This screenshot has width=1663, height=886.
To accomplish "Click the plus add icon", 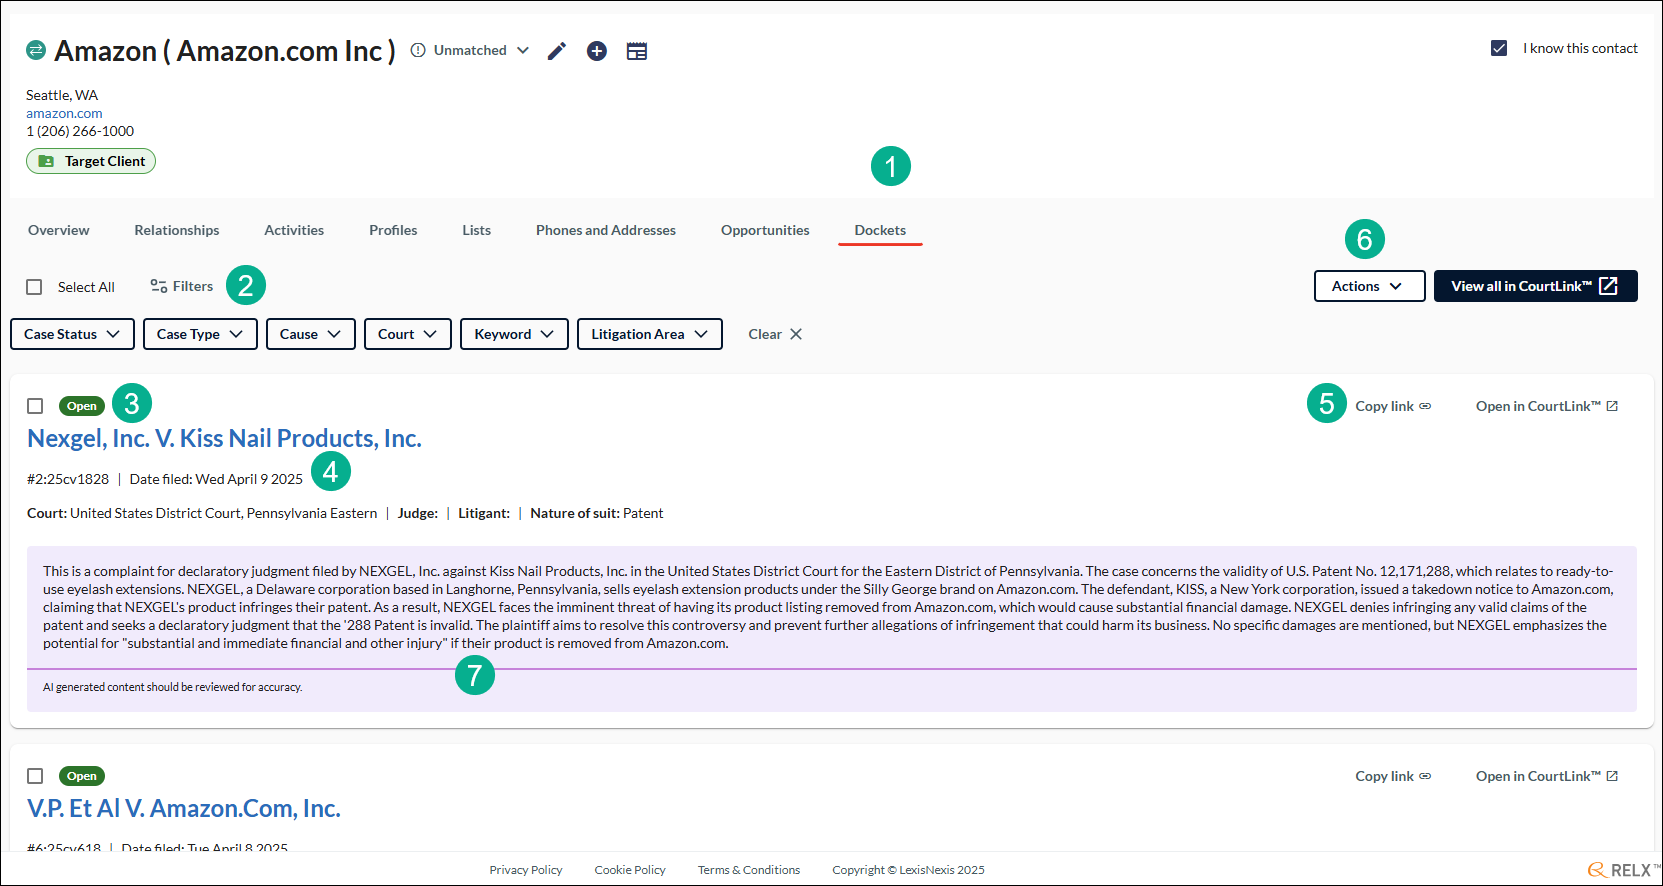I will coord(597,51).
